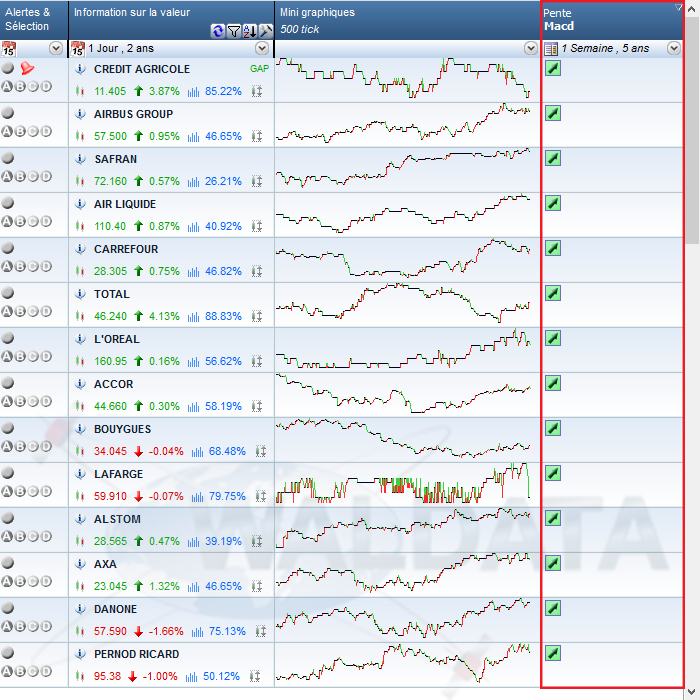
Task: Click the Macd slope arrow icon for PERNOD RICARD
Action: [553, 653]
